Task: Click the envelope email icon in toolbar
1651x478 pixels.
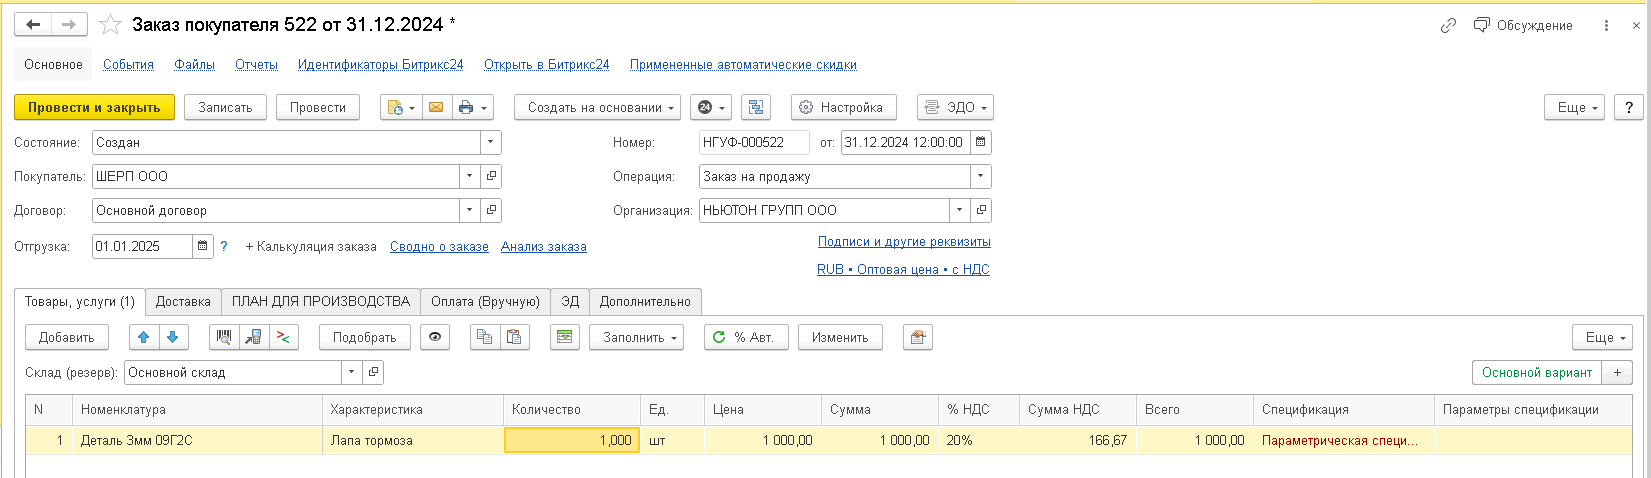Action: (435, 107)
